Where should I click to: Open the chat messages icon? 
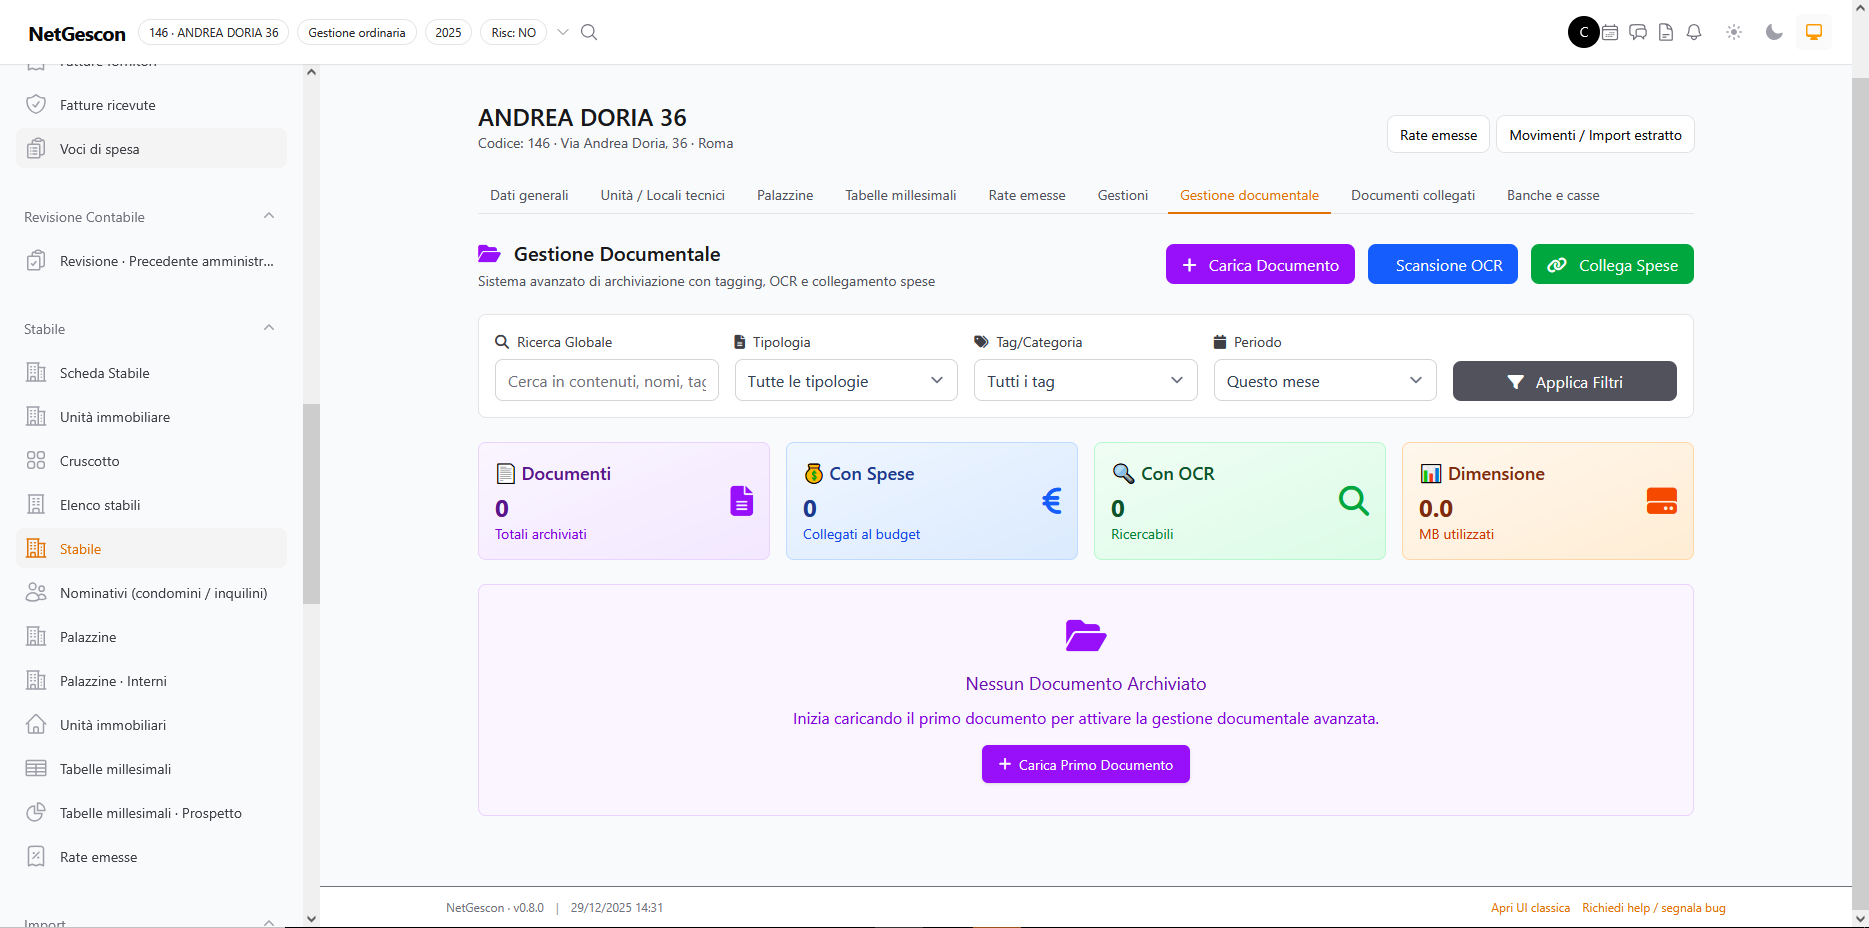coord(1638,32)
